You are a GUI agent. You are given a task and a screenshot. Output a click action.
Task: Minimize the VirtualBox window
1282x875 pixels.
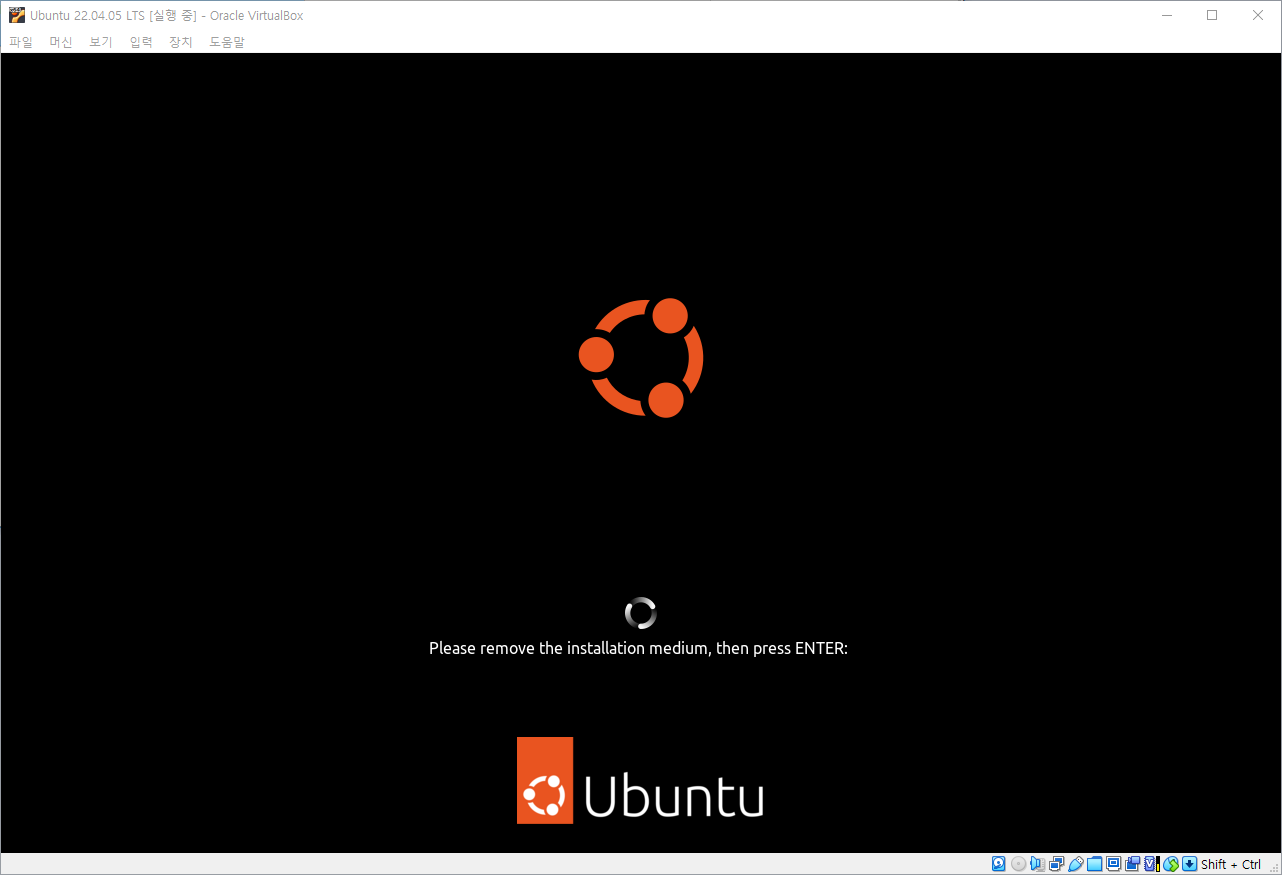point(1166,15)
